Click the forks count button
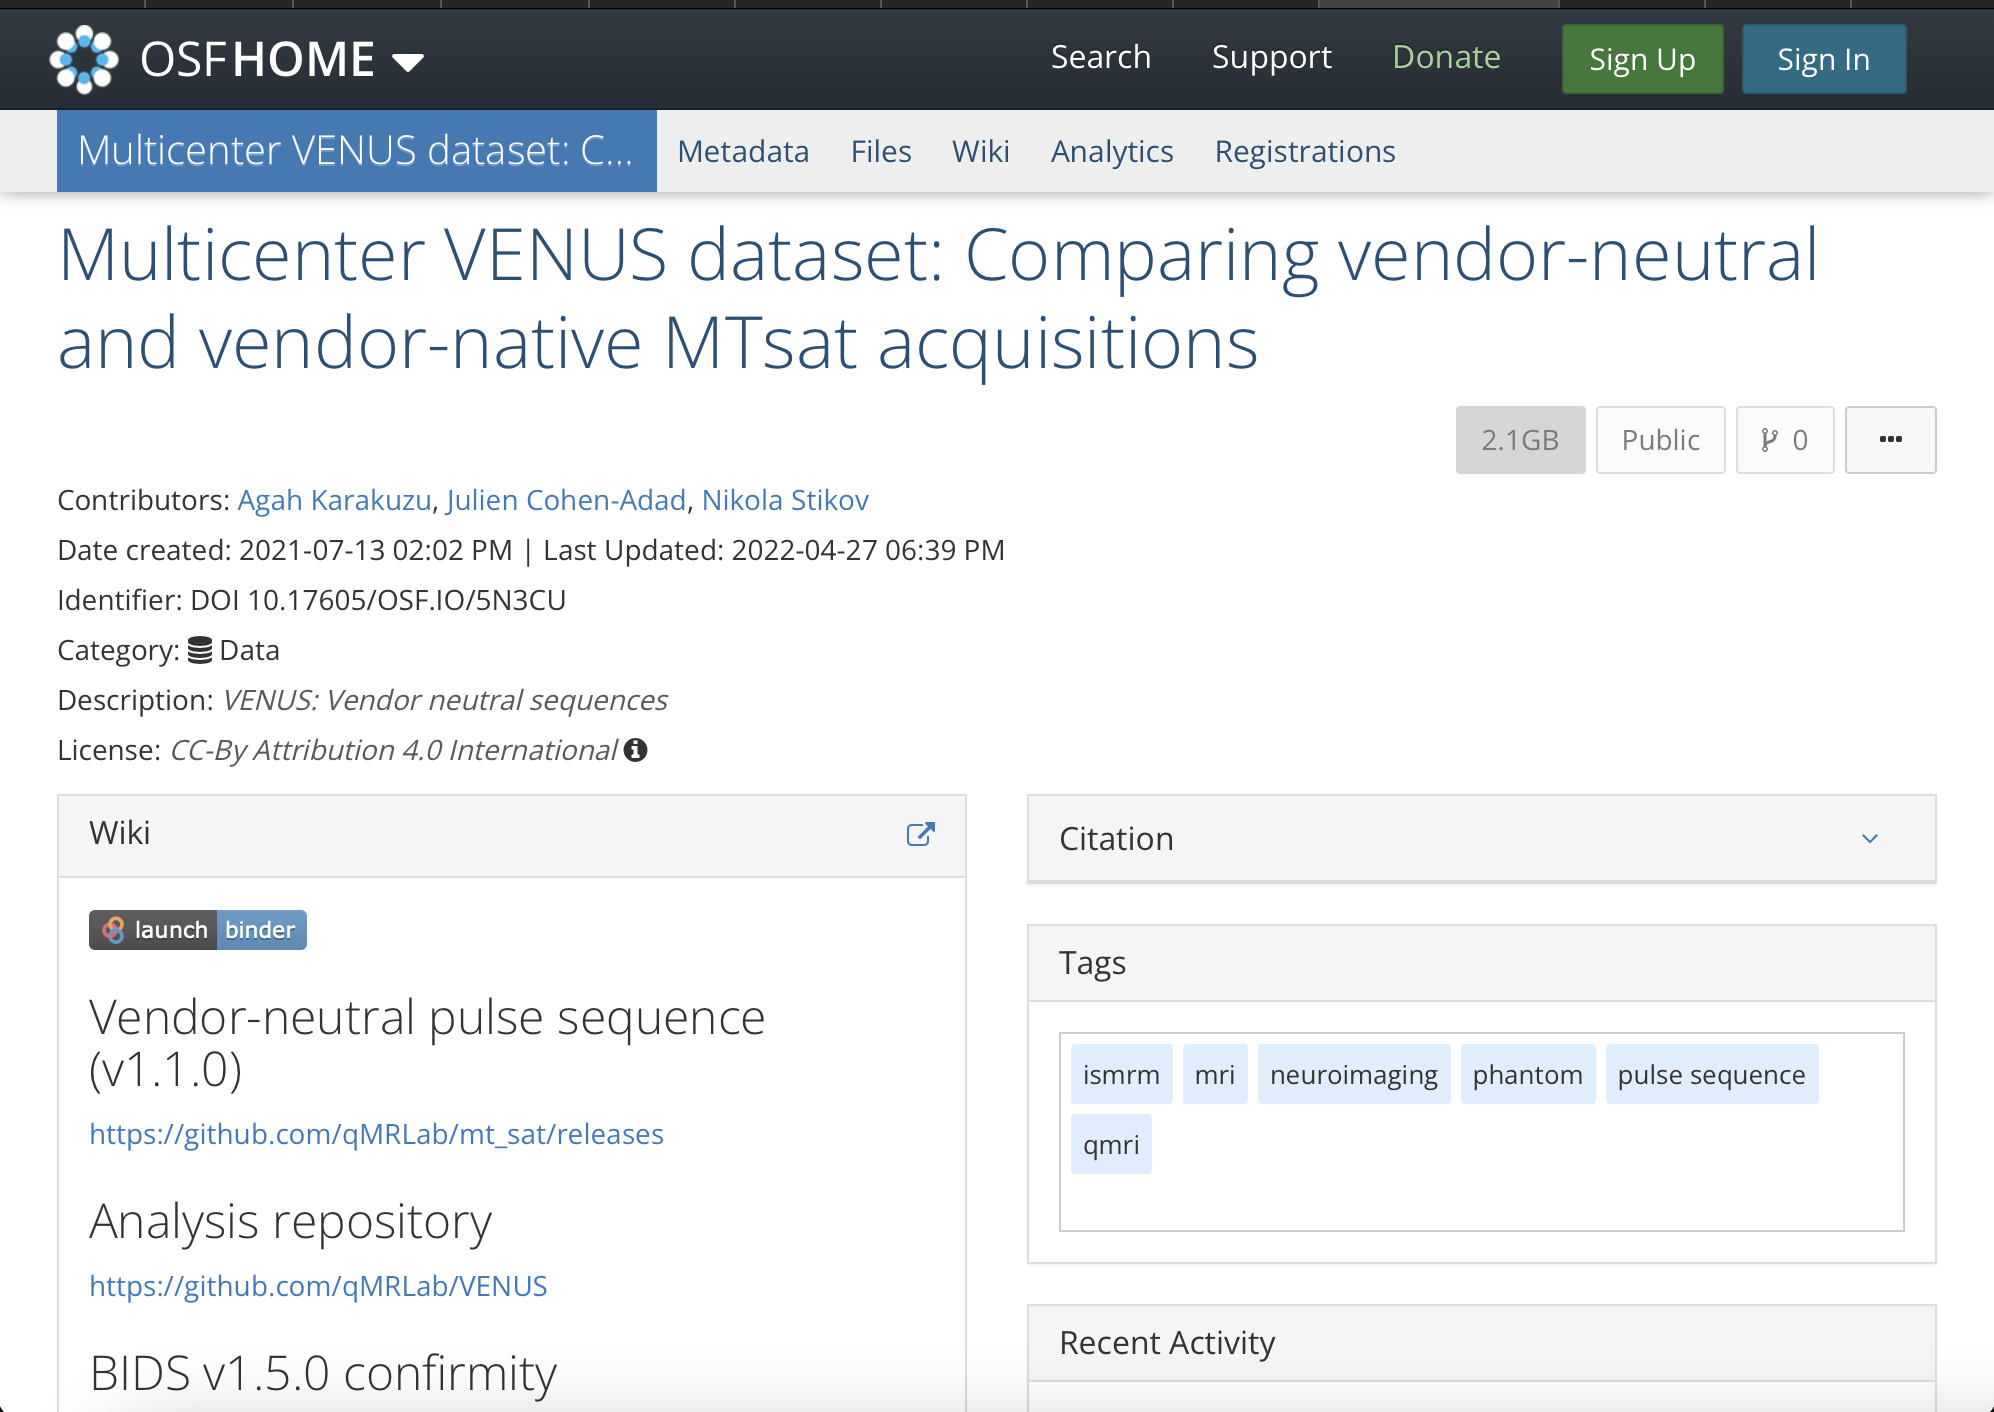This screenshot has width=1994, height=1412. pyautogui.click(x=1784, y=440)
